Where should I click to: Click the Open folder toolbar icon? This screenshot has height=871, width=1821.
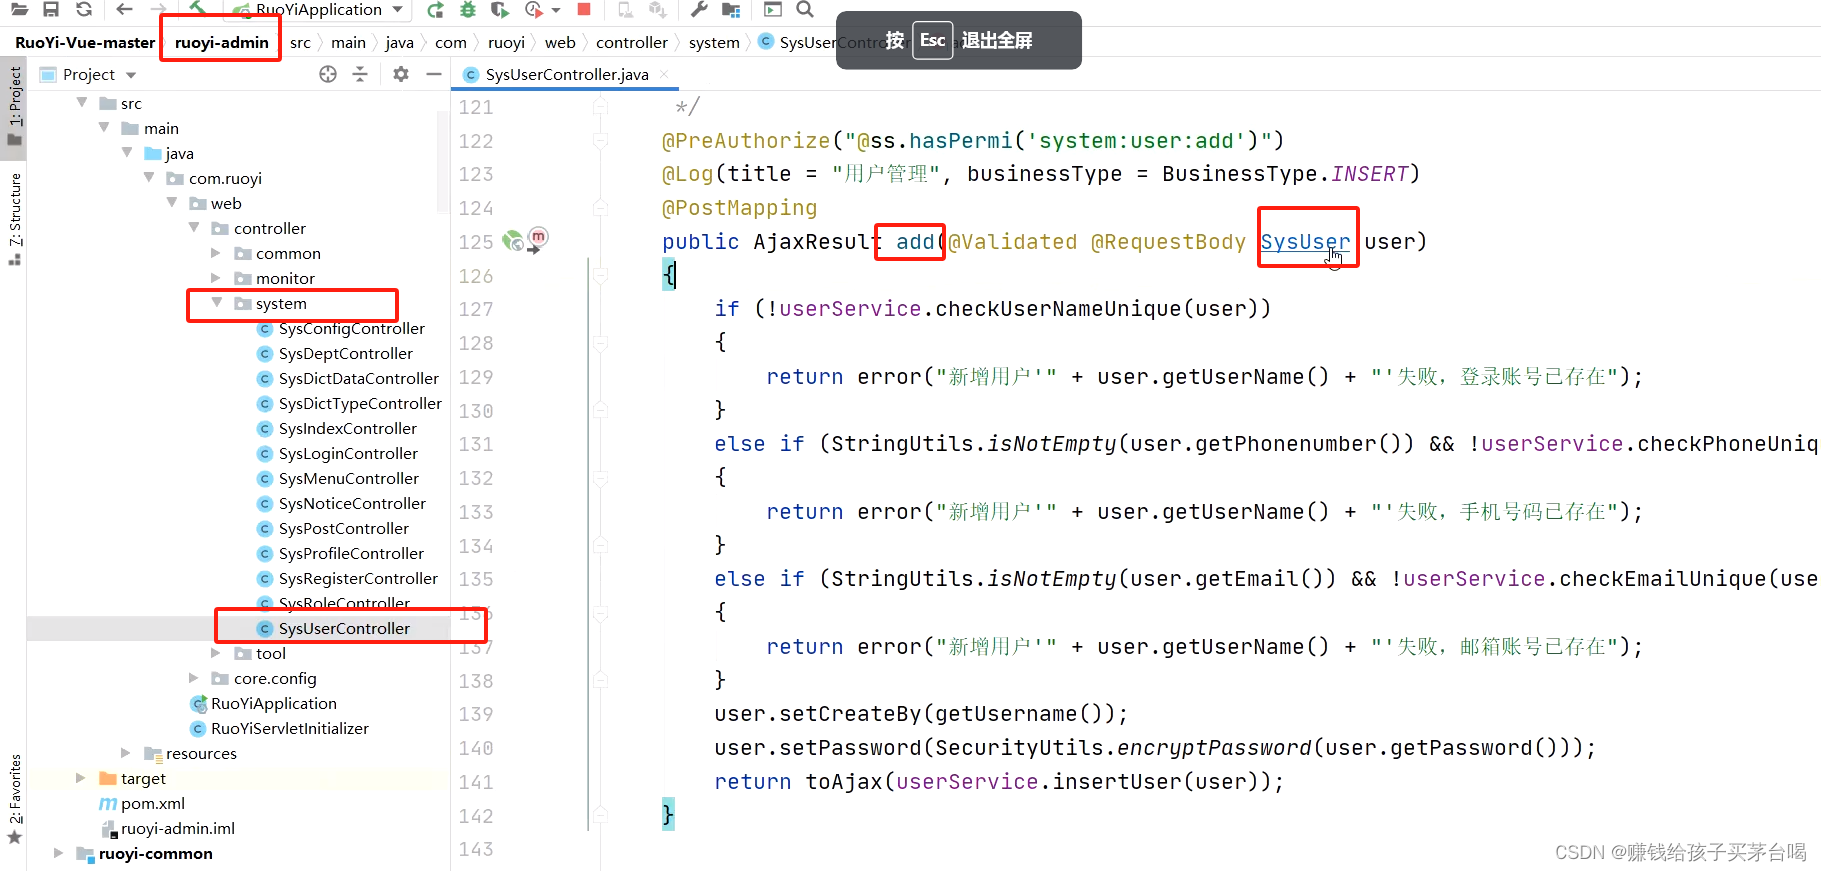tap(19, 9)
